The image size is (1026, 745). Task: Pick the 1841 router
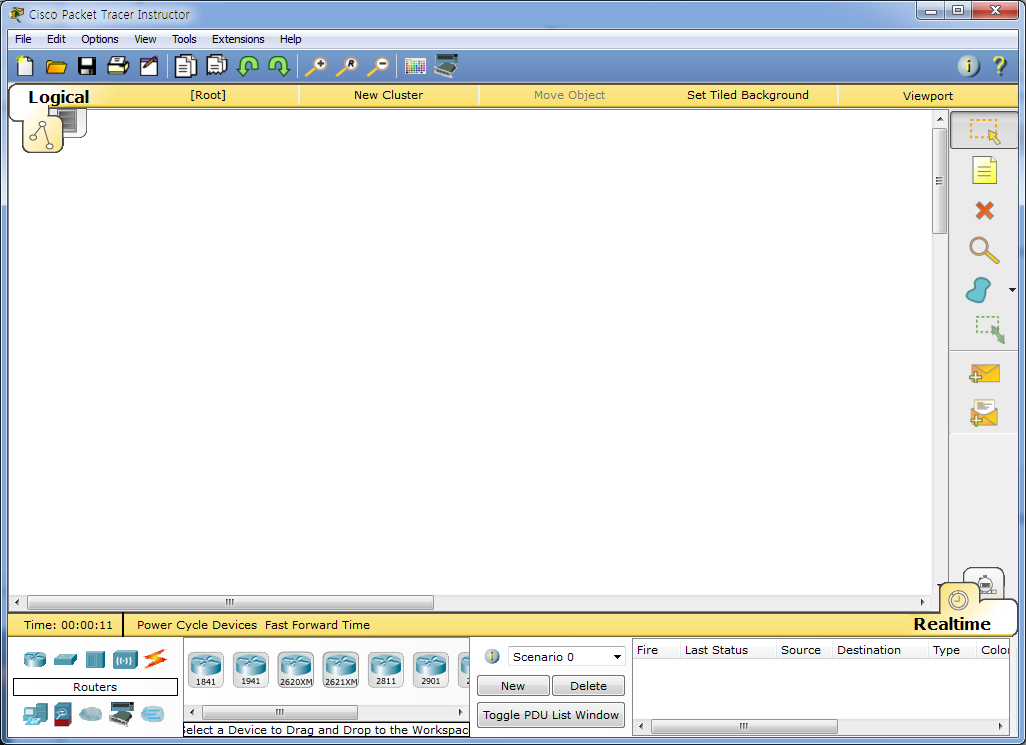205,670
